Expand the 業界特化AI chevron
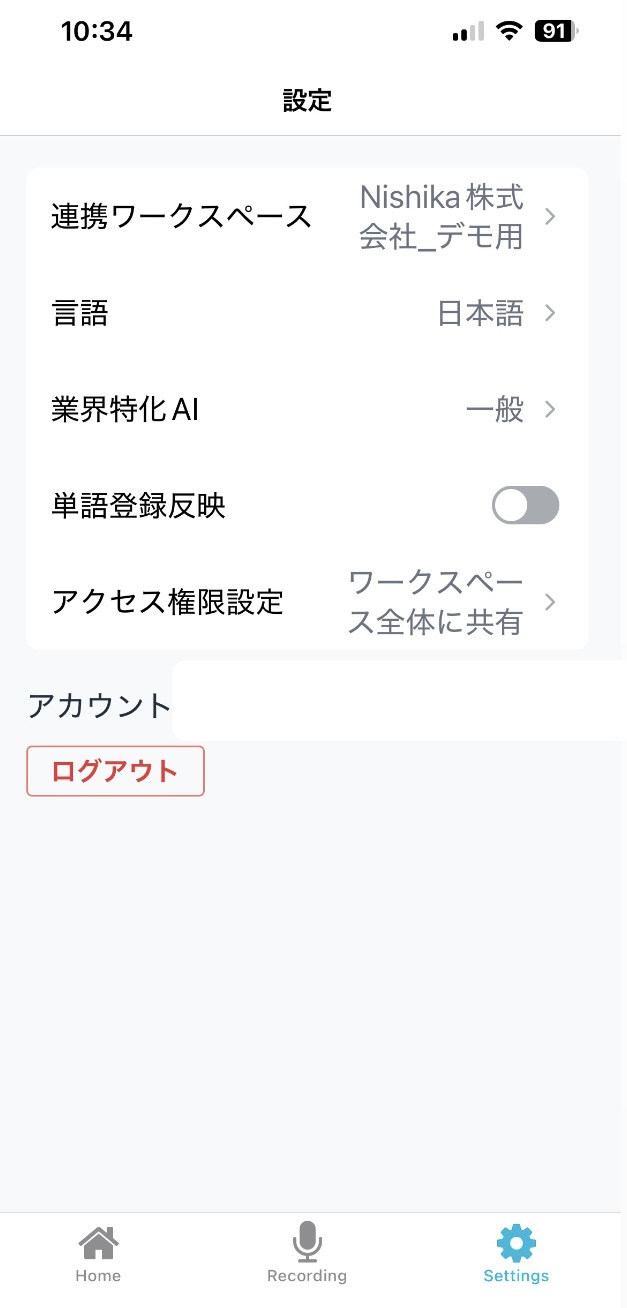The height and width of the screenshot is (1308, 627). coord(550,409)
